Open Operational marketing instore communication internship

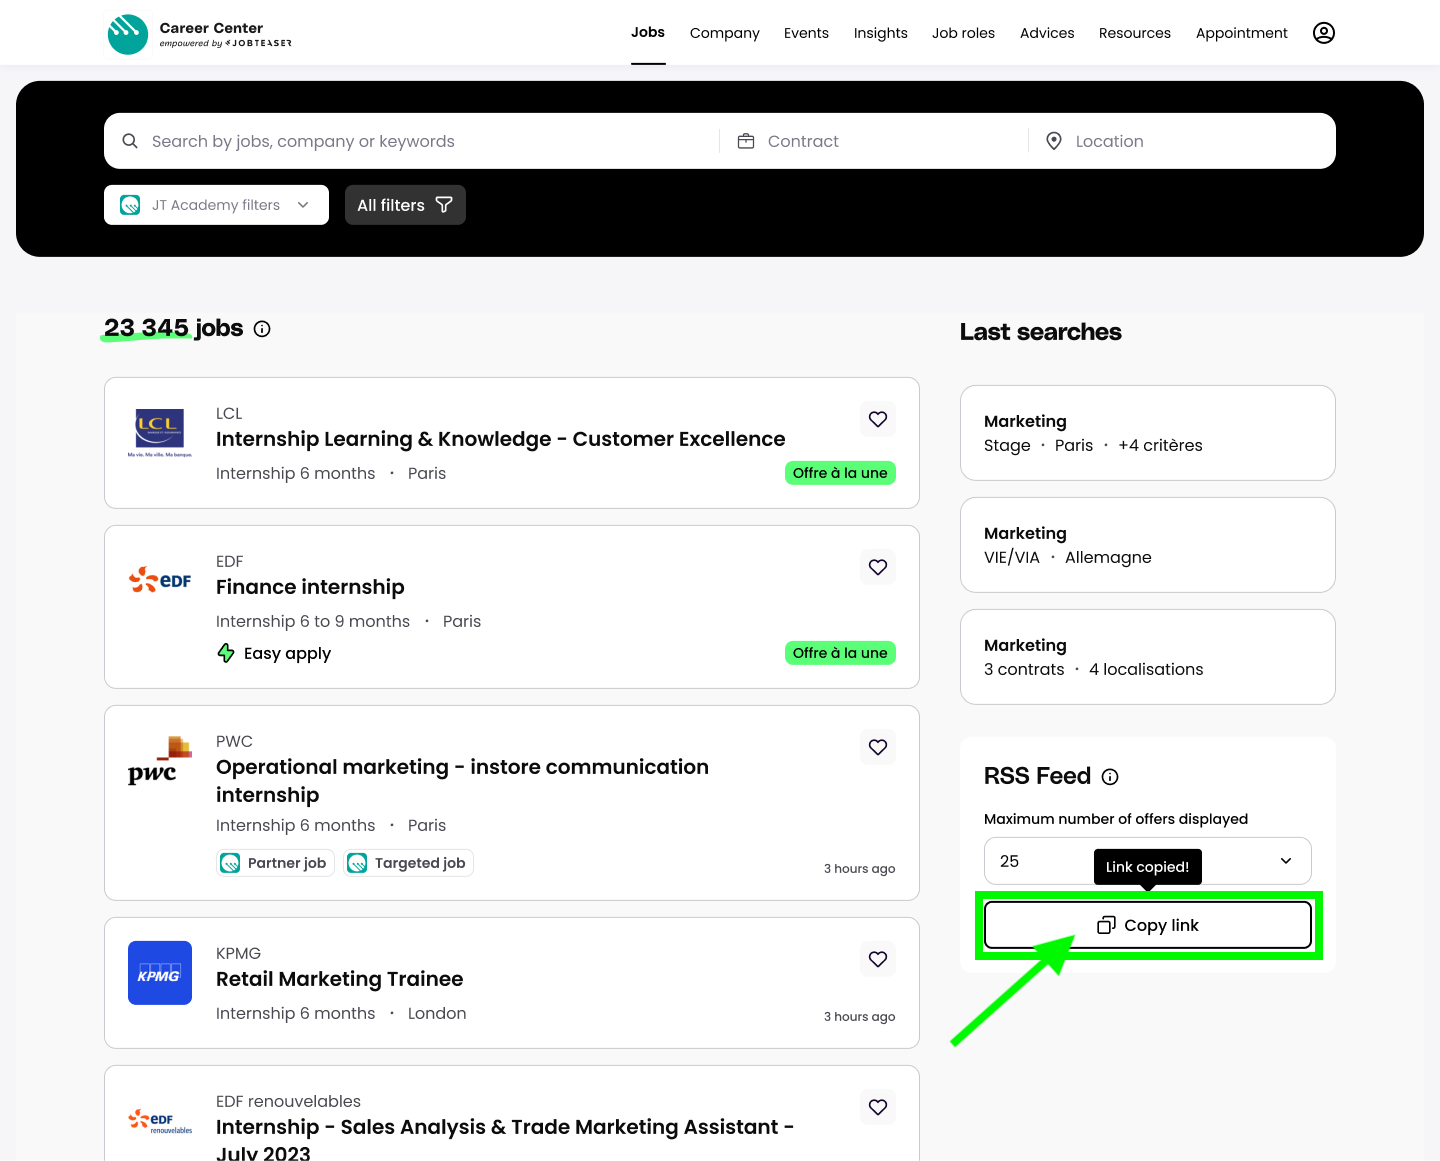pos(462,781)
